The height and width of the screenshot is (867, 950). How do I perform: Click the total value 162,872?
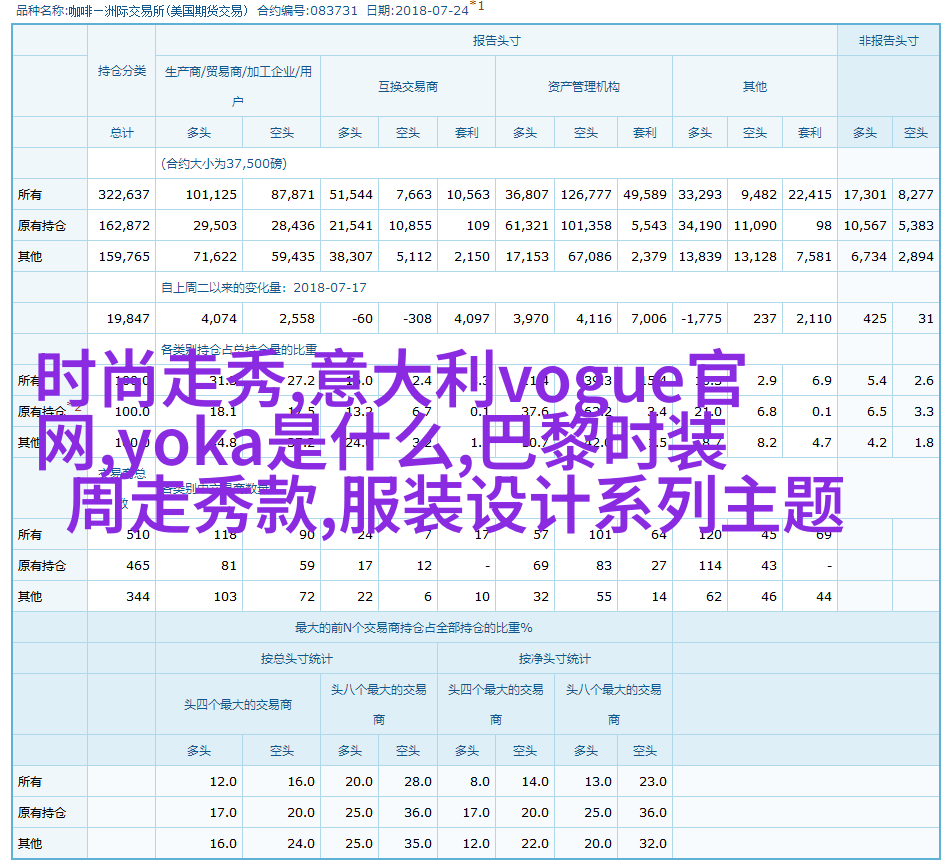point(124,225)
